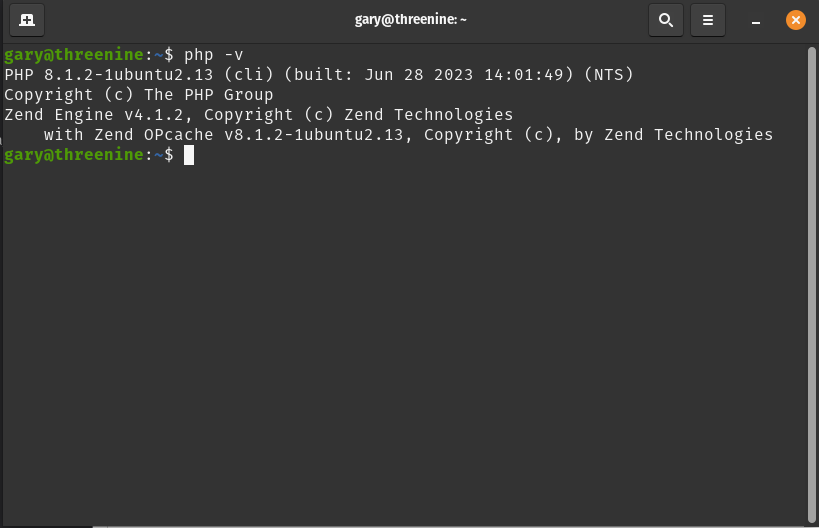819x528 pixels.
Task: Click the first green gary@threenine prompt
Action: (74, 54)
